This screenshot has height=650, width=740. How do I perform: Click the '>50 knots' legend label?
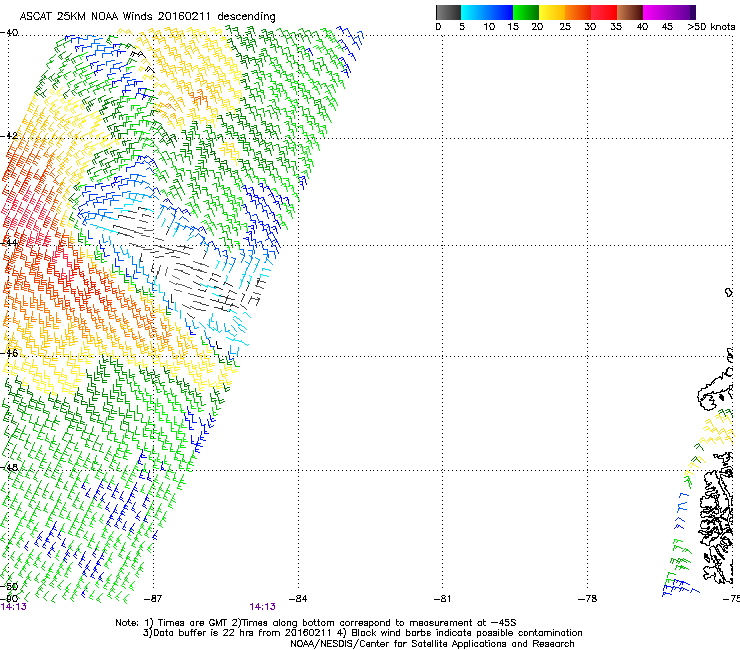point(711,26)
